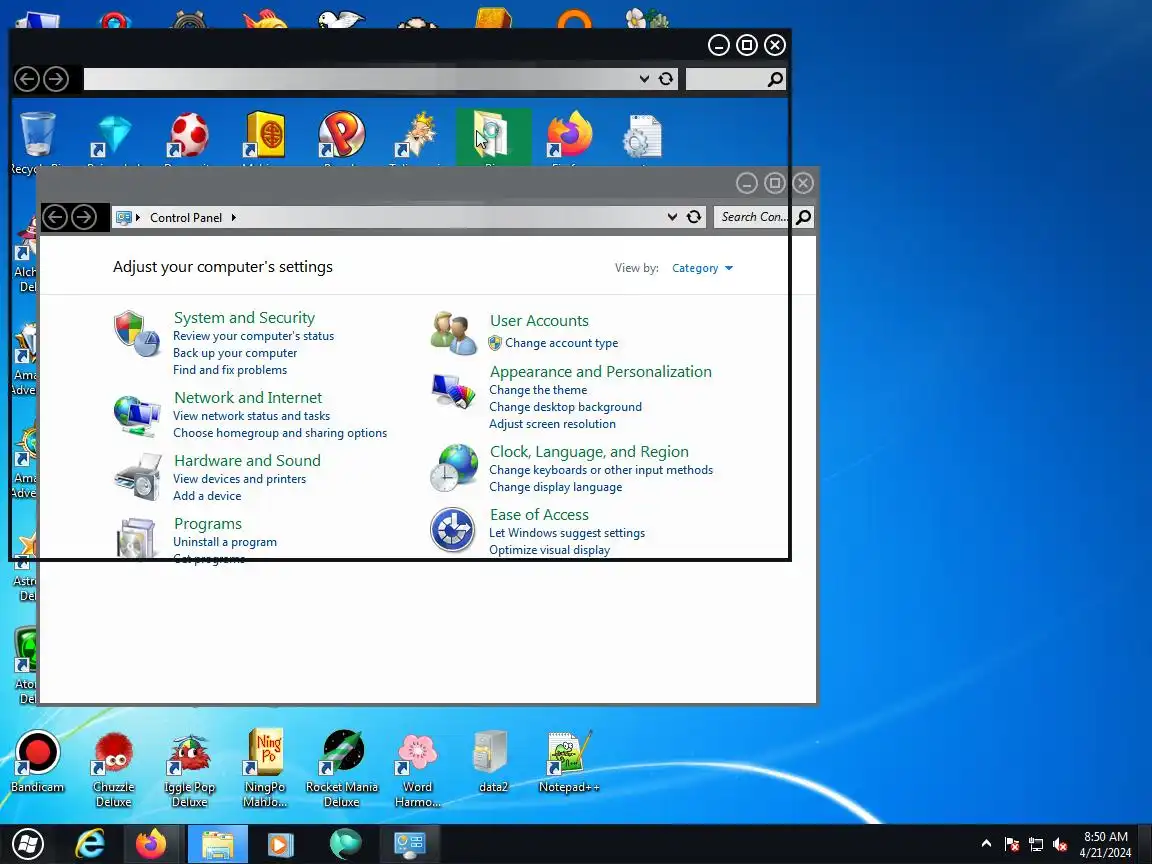This screenshot has width=1152, height=864.
Task: Click Let Windows suggest settings
Action: (x=566, y=533)
